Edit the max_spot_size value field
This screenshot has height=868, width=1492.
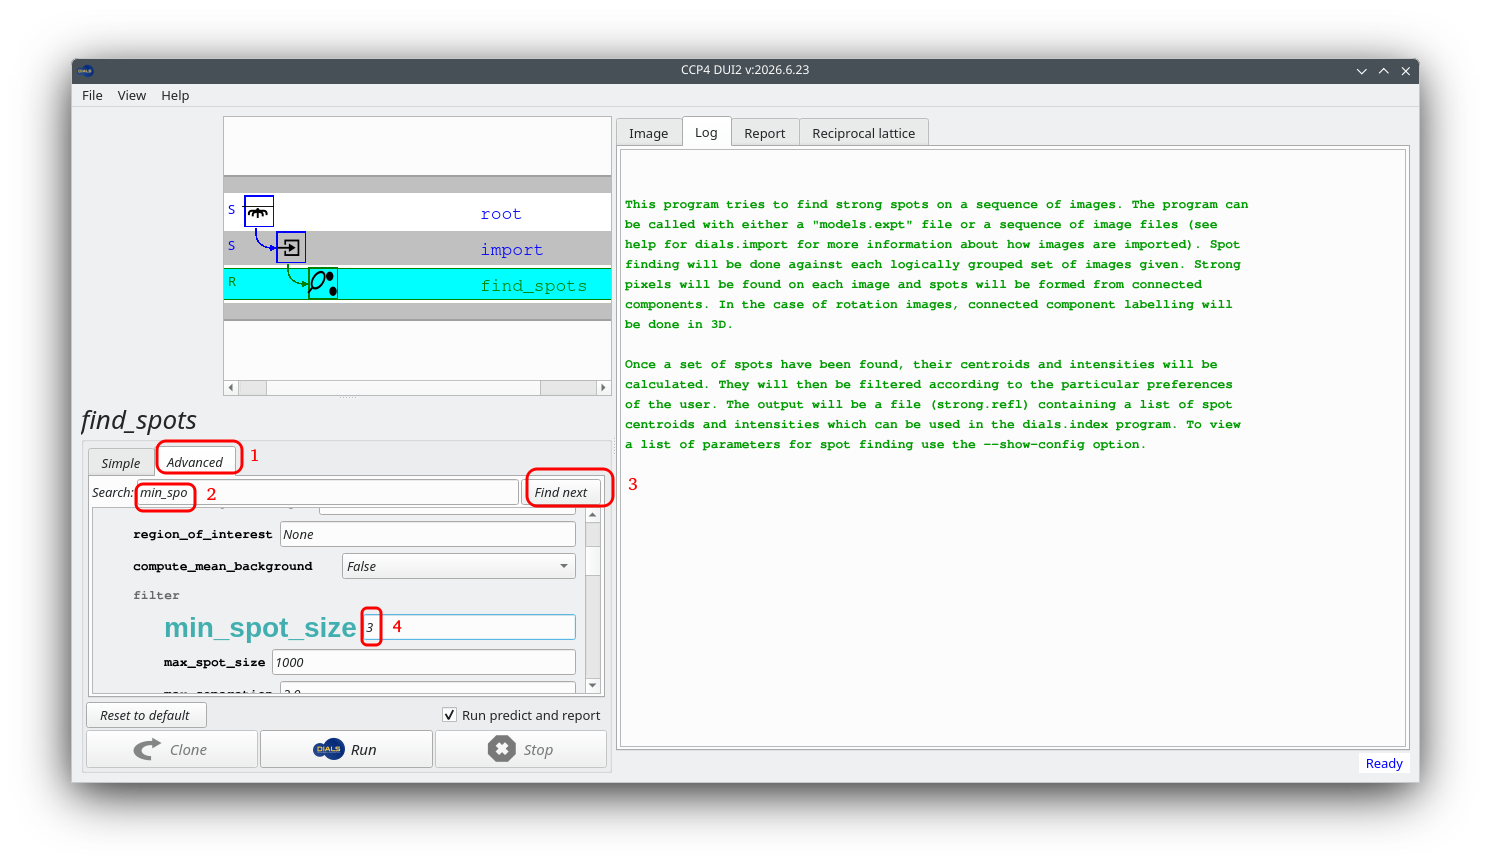[424, 662]
